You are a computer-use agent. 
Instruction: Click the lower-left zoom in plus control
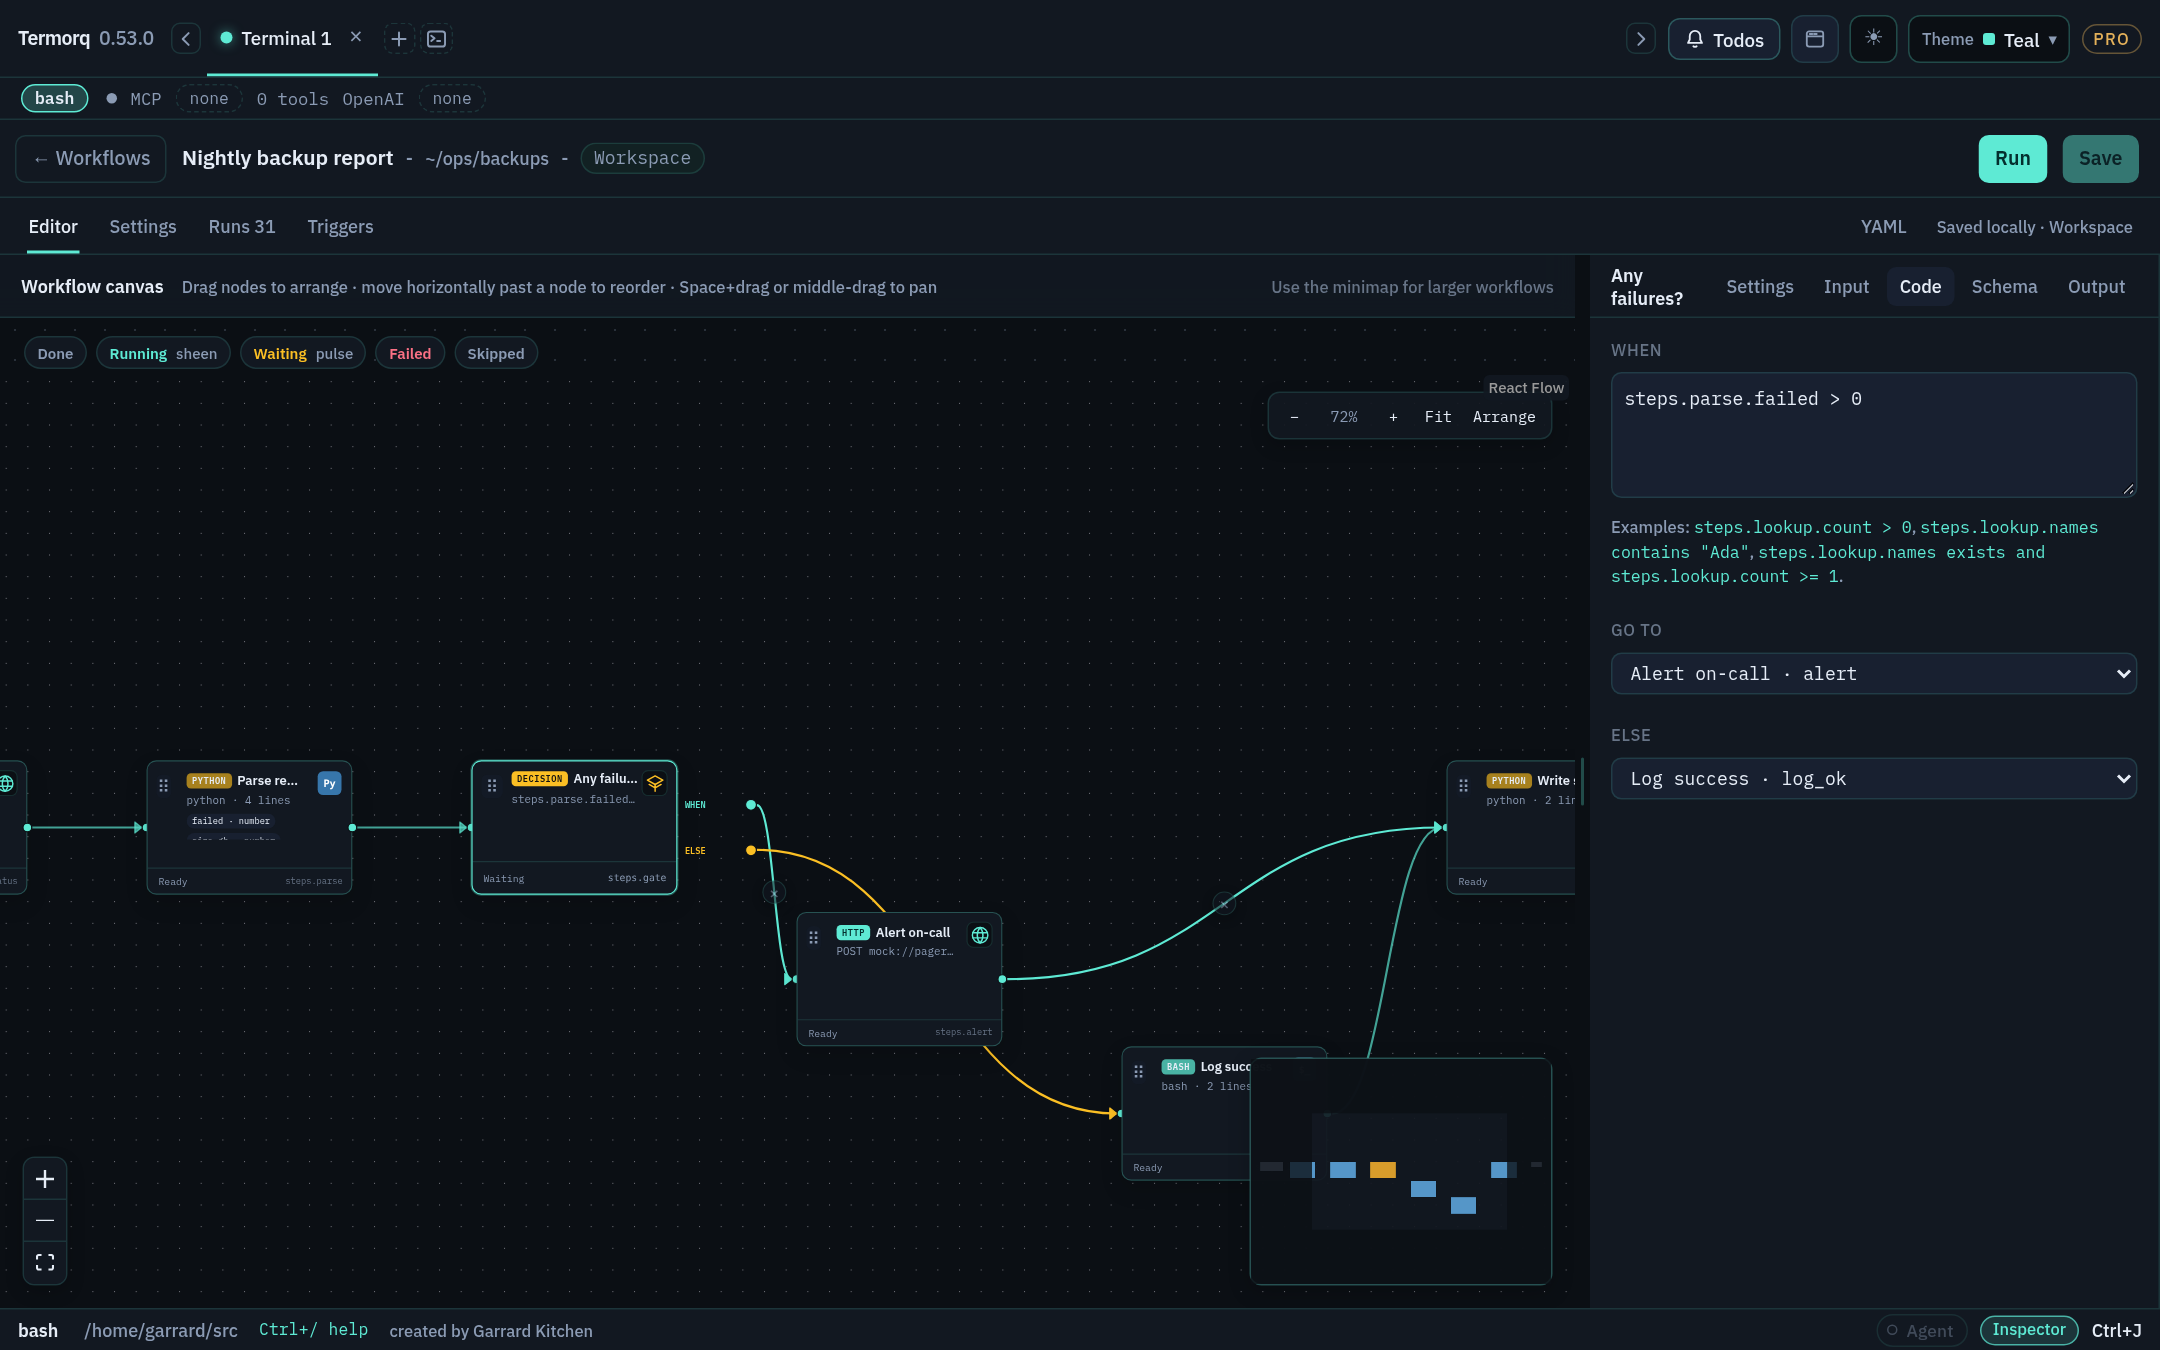(45, 1179)
